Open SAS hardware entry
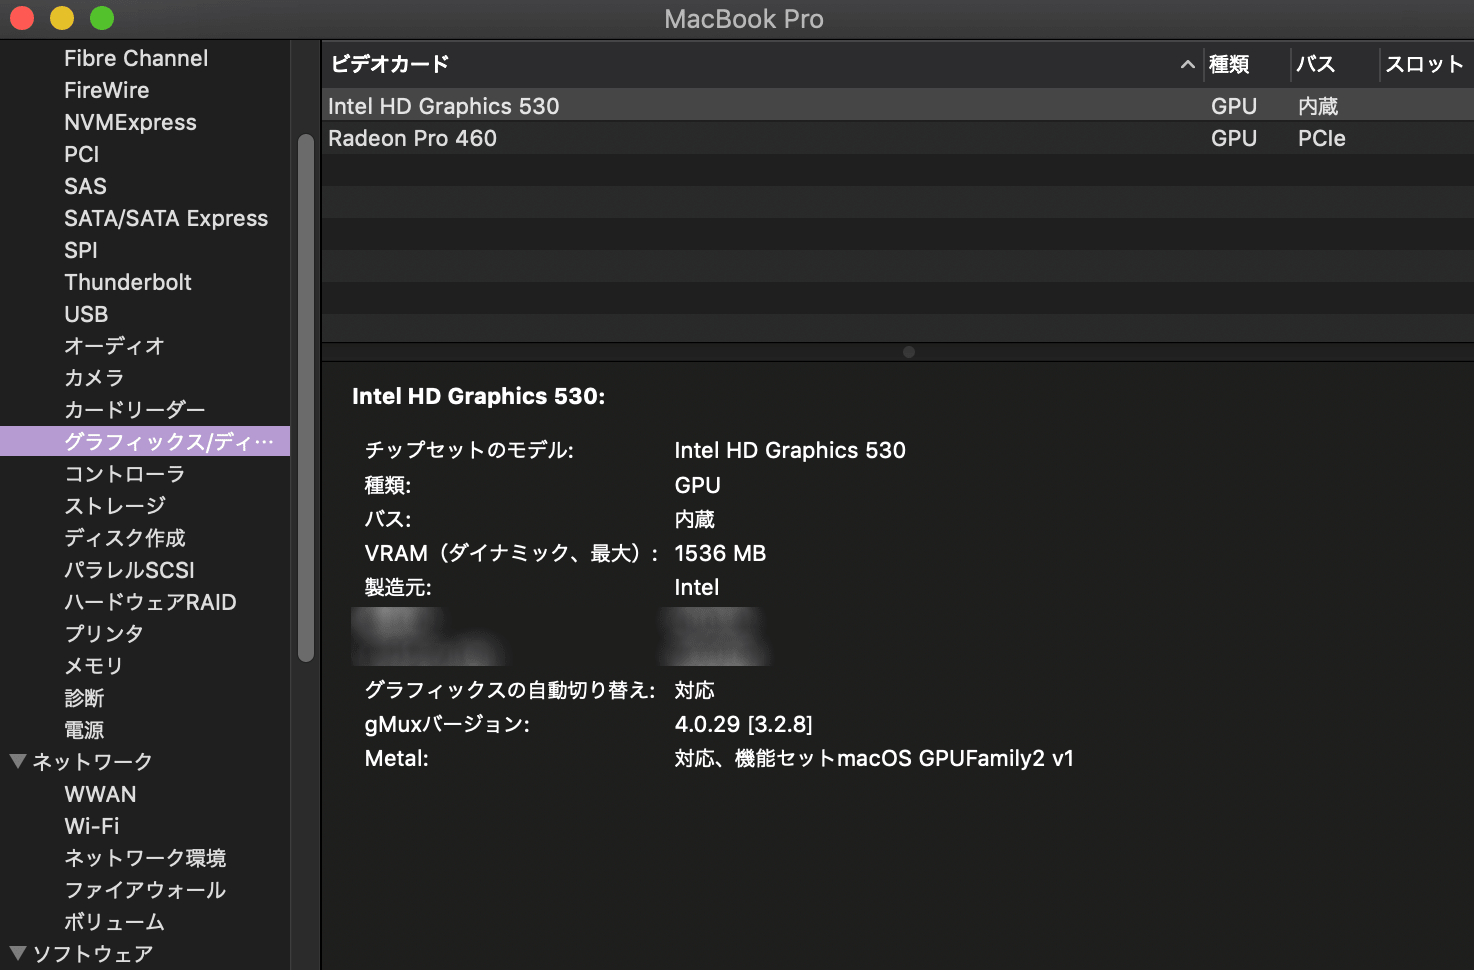 [85, 186]
